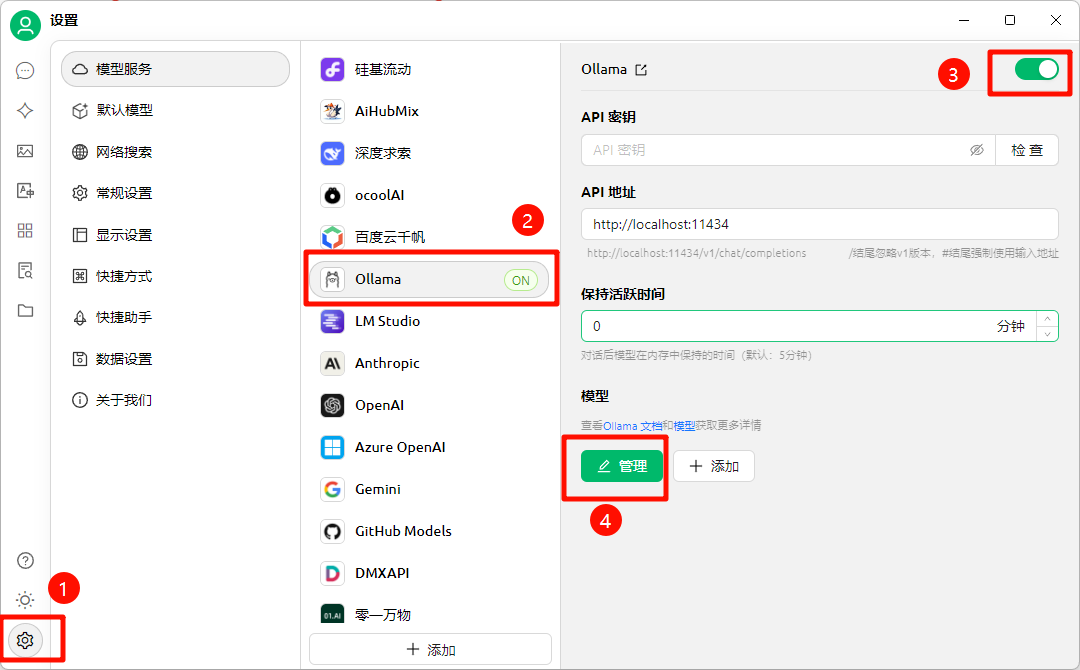Click the green 管理 models button
The width and height of the screenshot is (1080, 670).
(x=622, y=466)
